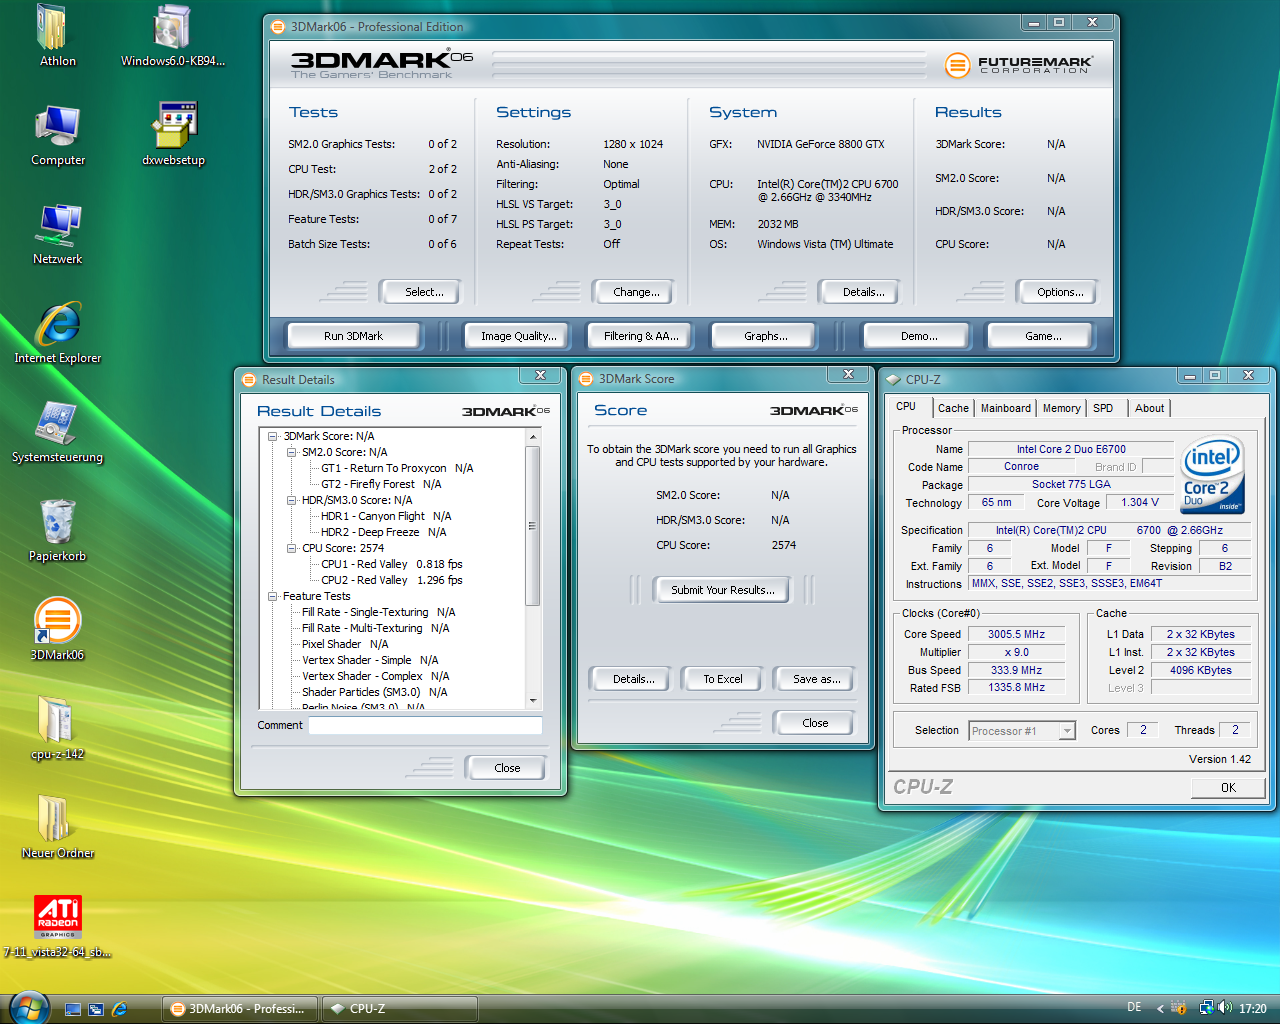Click the Game button in 3DMark06
Image resolution: width=1280 pixels, height=1024 pixels.
point(1043,336)
